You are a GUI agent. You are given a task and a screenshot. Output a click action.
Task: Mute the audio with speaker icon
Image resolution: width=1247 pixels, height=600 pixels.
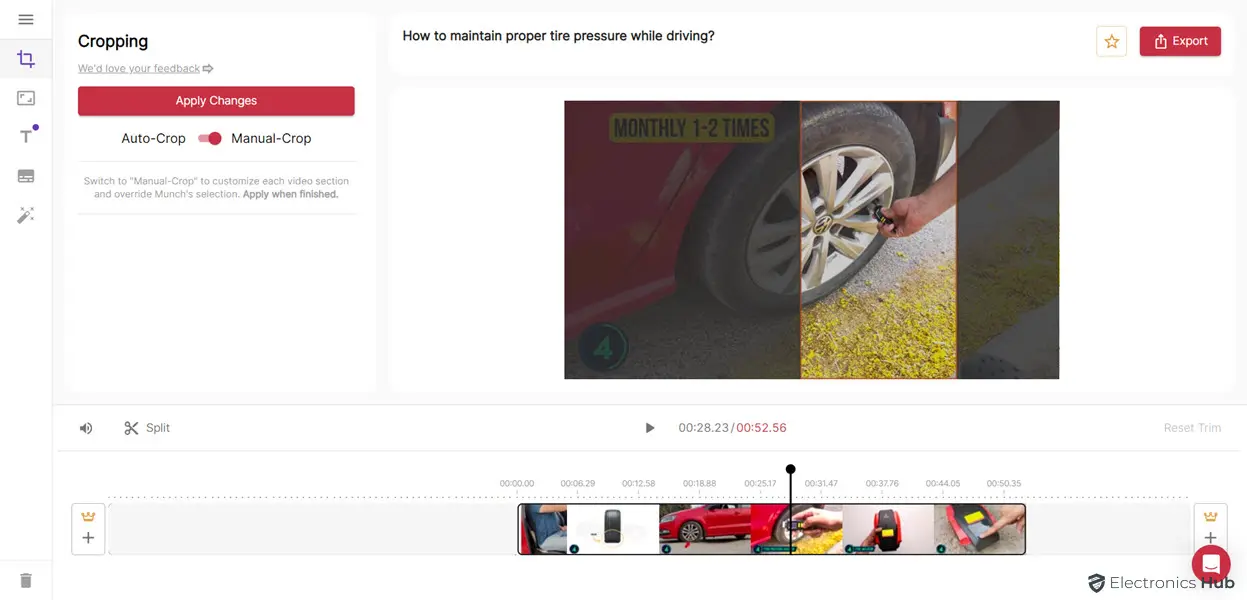click(x=86, y=428)
